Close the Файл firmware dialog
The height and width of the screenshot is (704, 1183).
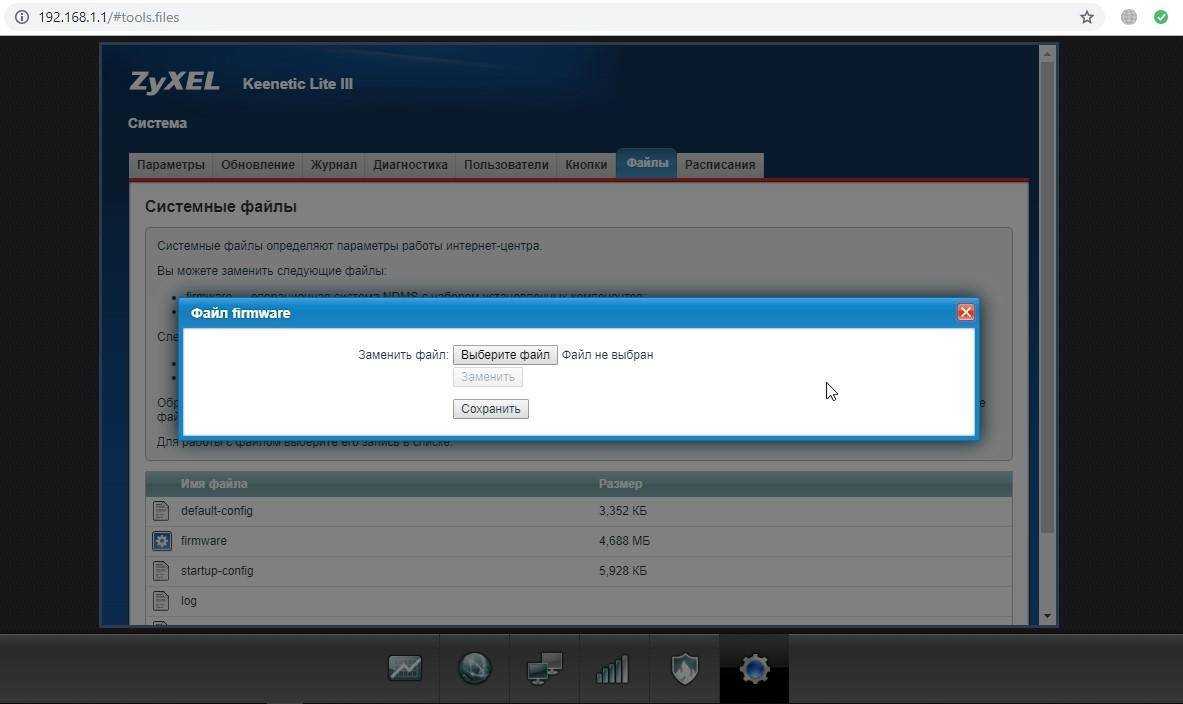click(965, 313)
